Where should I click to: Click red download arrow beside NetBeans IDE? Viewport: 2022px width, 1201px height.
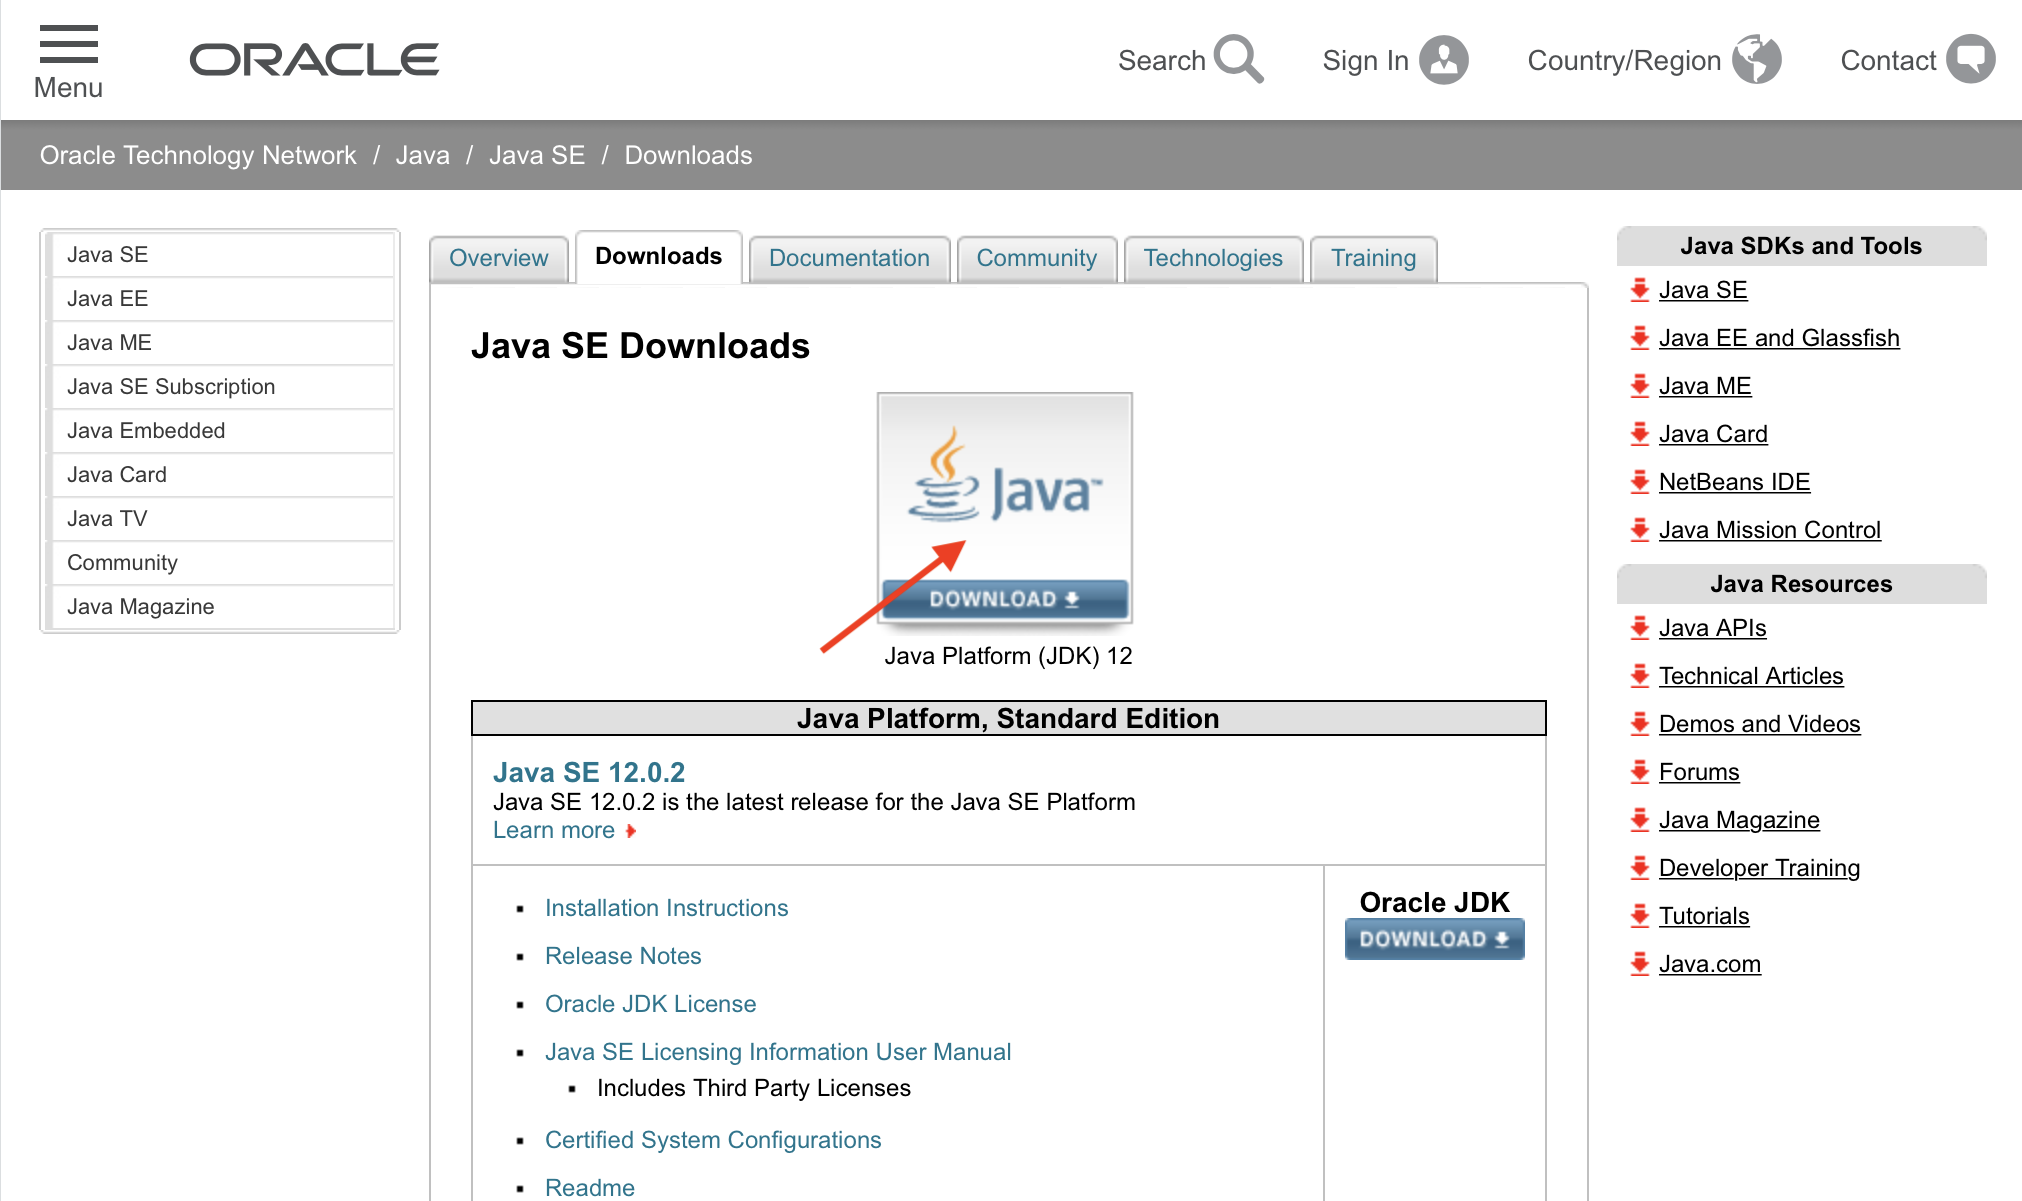[1639, 482]
